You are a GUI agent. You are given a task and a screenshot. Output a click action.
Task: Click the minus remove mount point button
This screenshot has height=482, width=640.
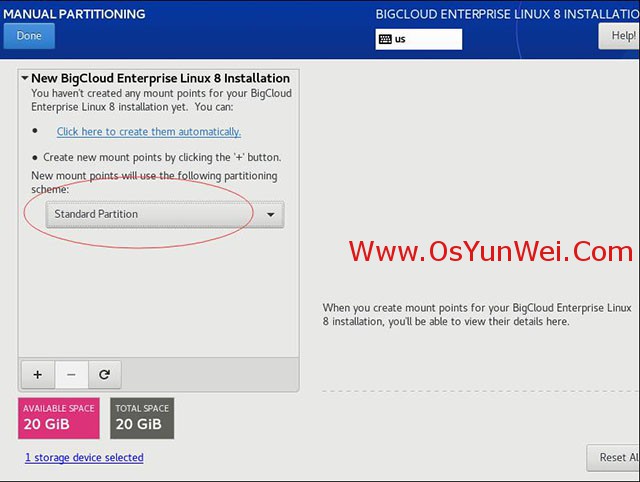point(71,374)
